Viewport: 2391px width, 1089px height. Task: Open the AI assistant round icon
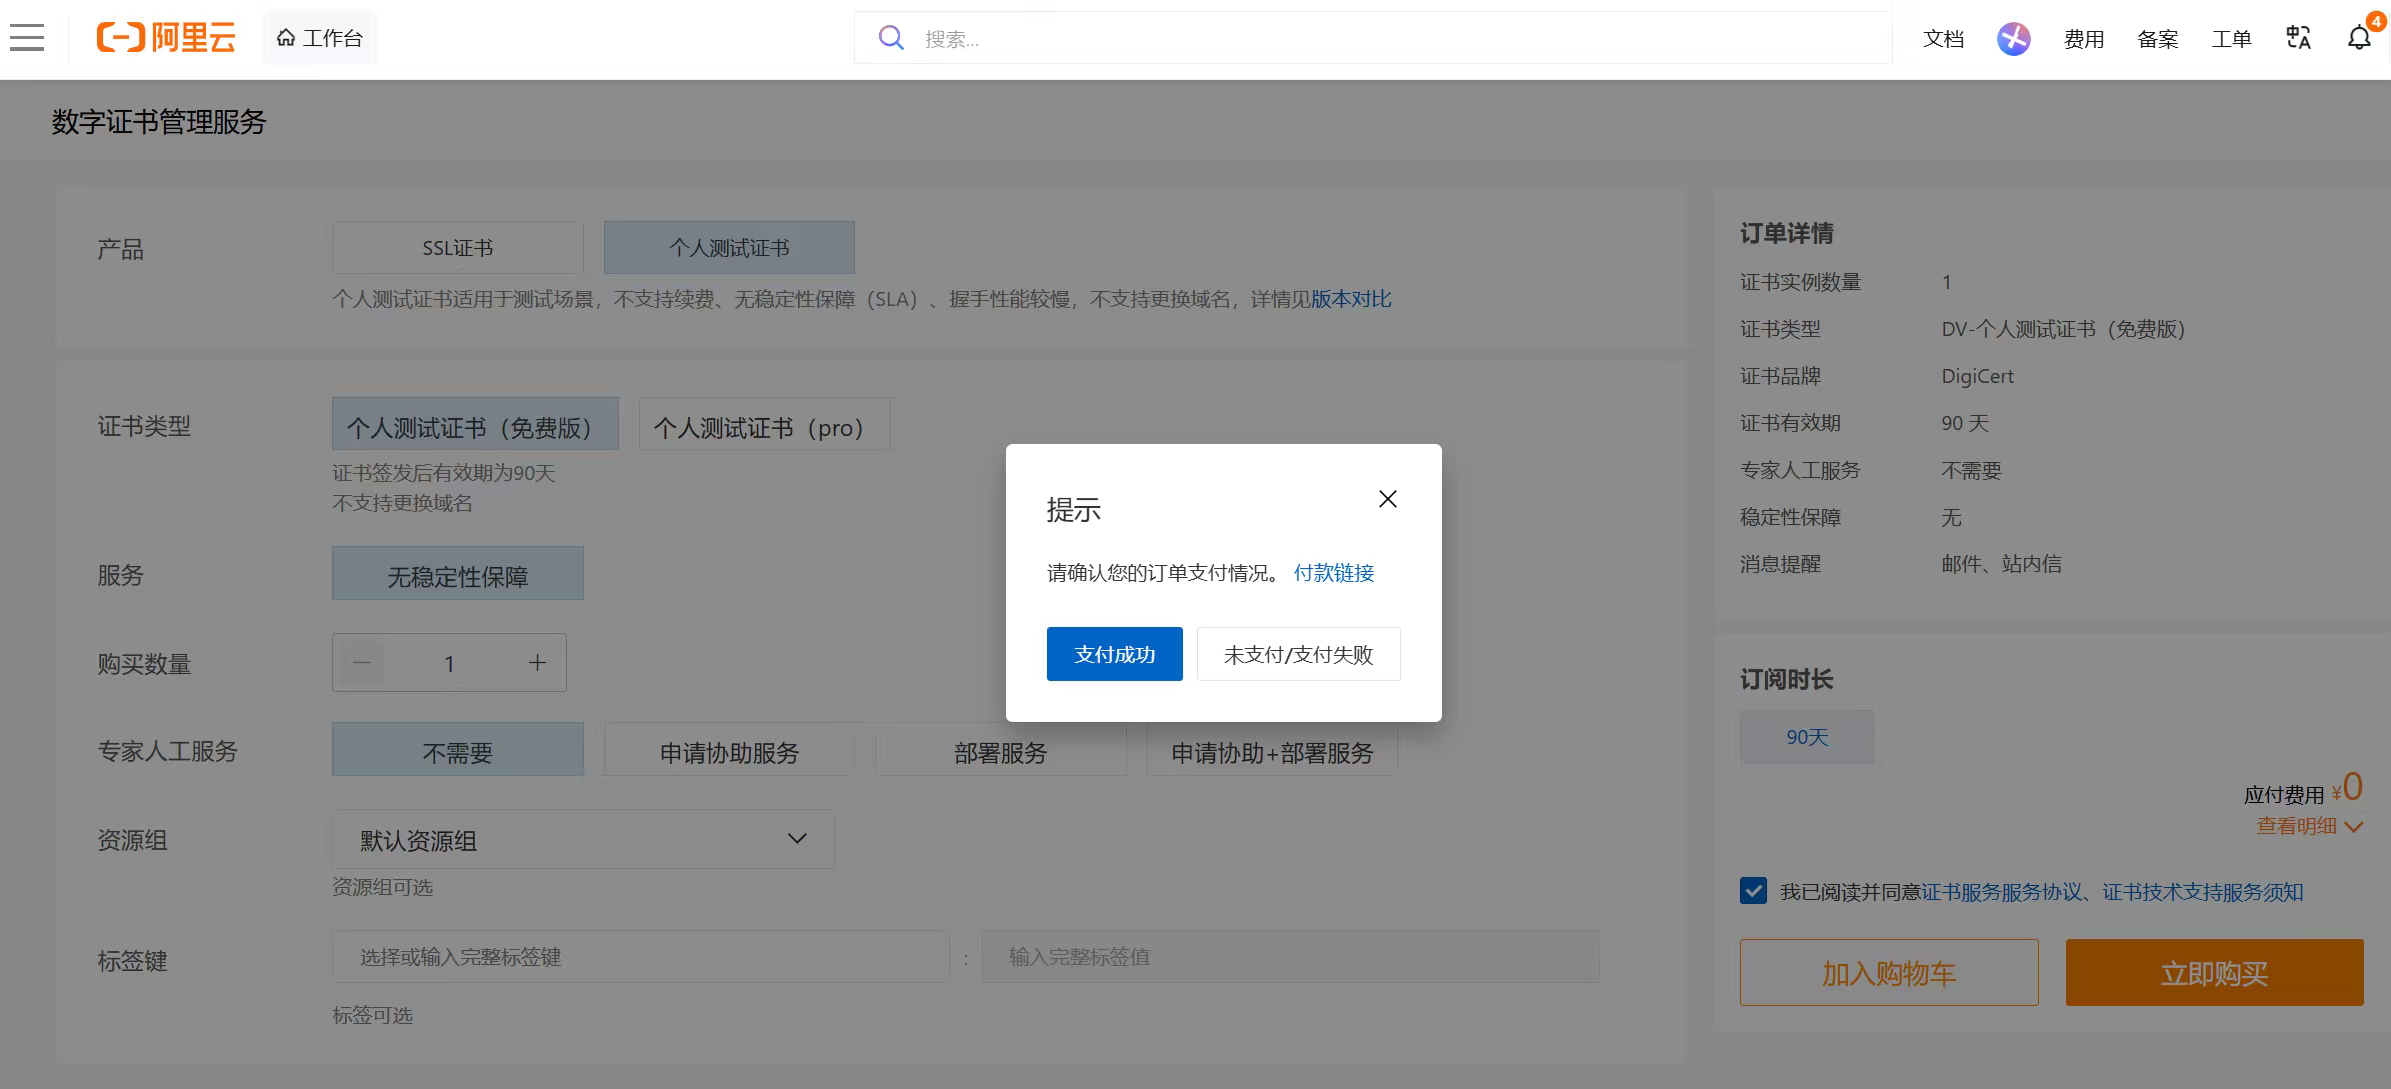point(2014,39)
